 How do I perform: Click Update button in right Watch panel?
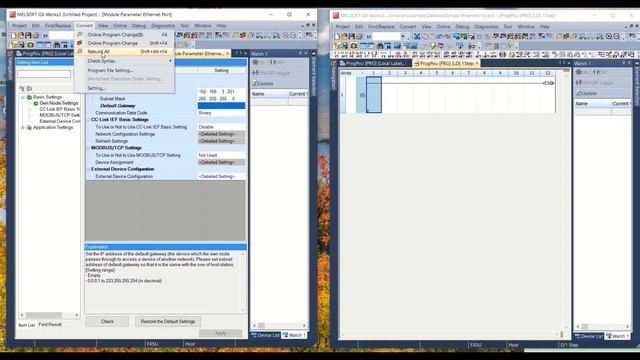tap(587, 93)
